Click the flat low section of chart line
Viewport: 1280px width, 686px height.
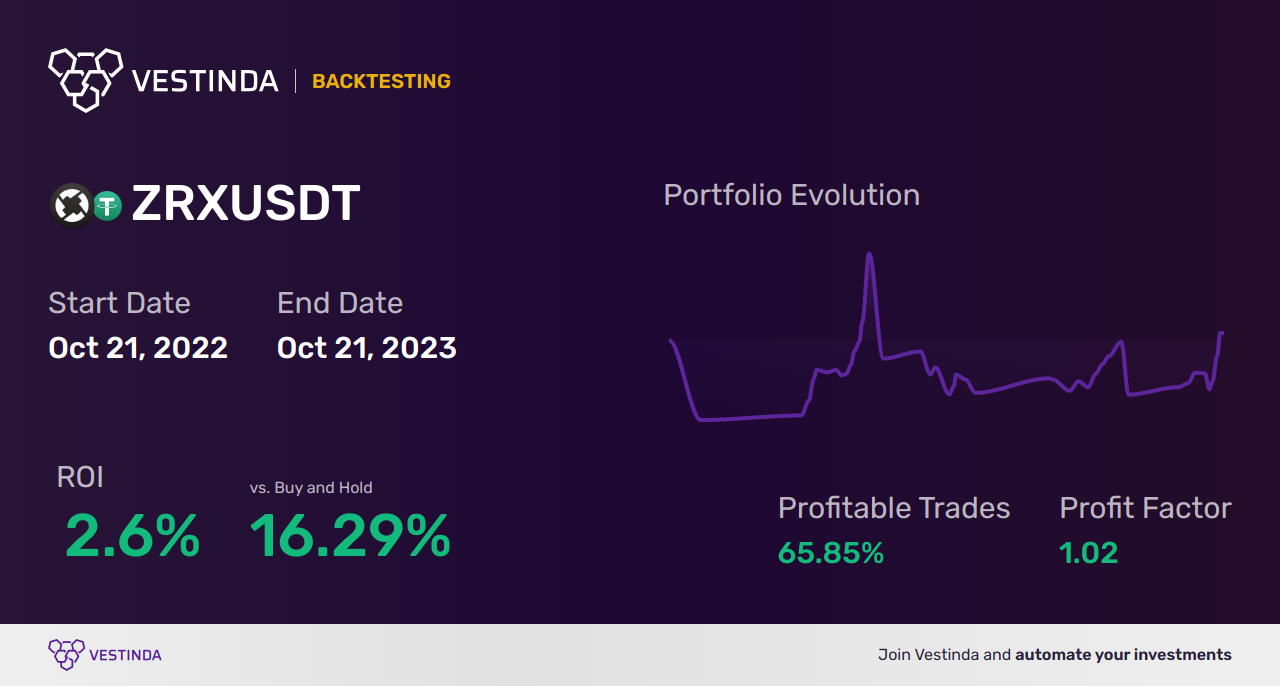[750, 417]
